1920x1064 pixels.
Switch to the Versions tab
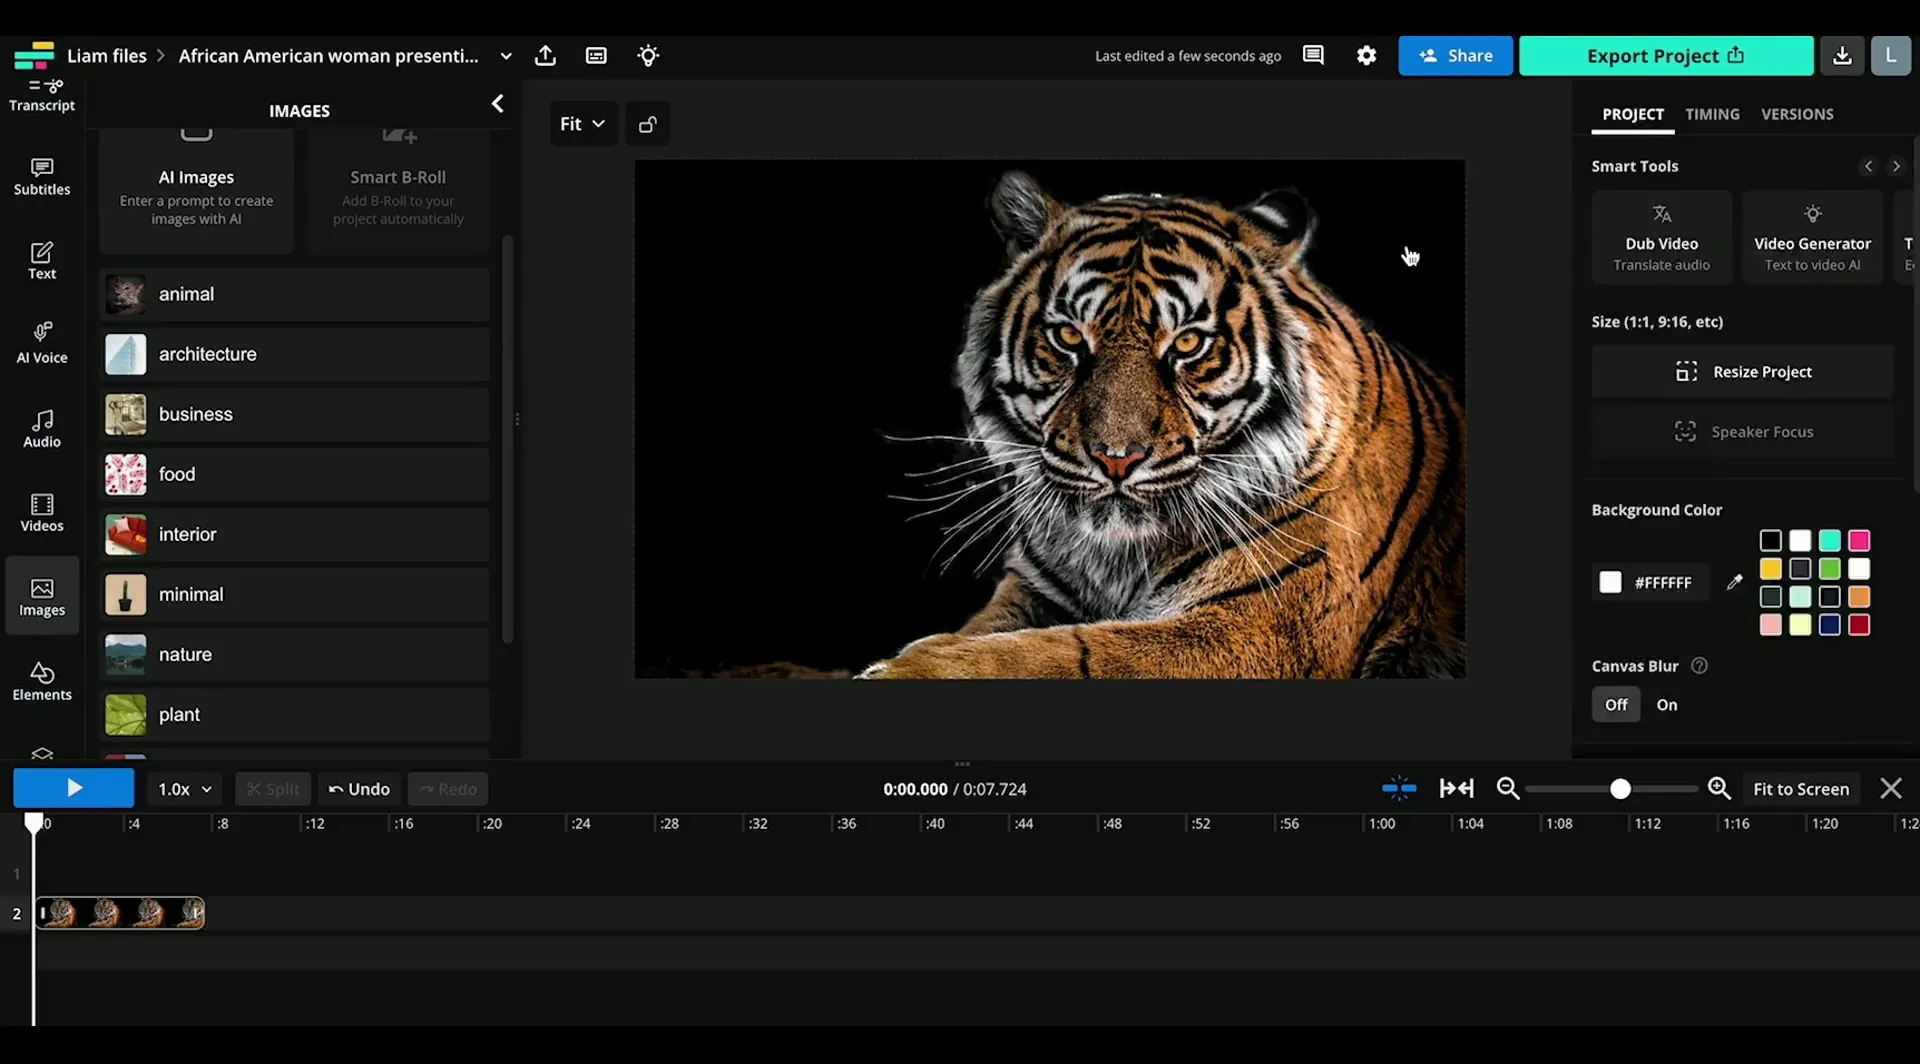pos(1797,114)
